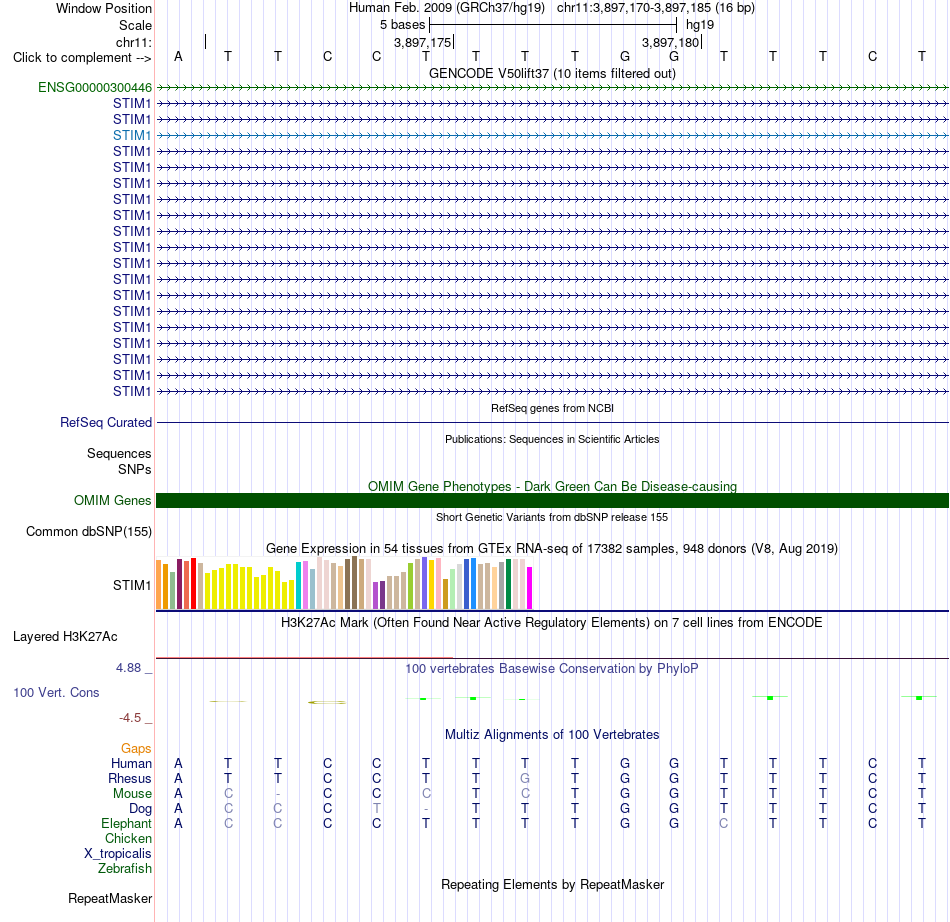Click the gray G in Rhesus row

[525, 778]
